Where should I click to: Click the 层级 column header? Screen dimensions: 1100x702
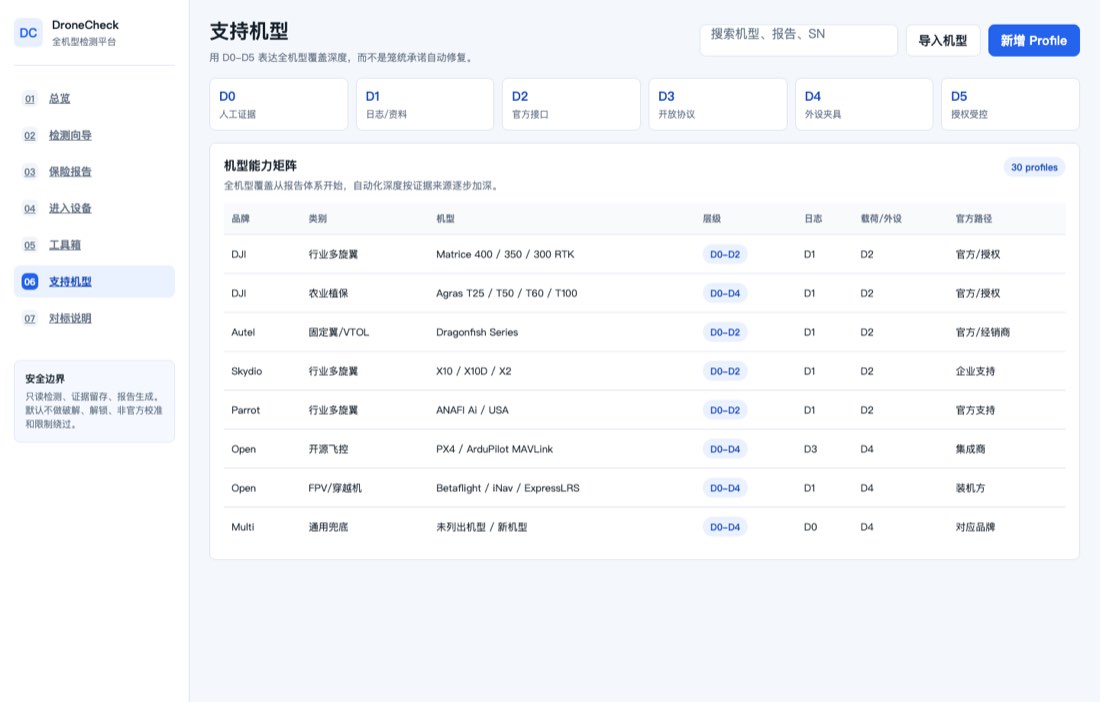coord(712,219)
